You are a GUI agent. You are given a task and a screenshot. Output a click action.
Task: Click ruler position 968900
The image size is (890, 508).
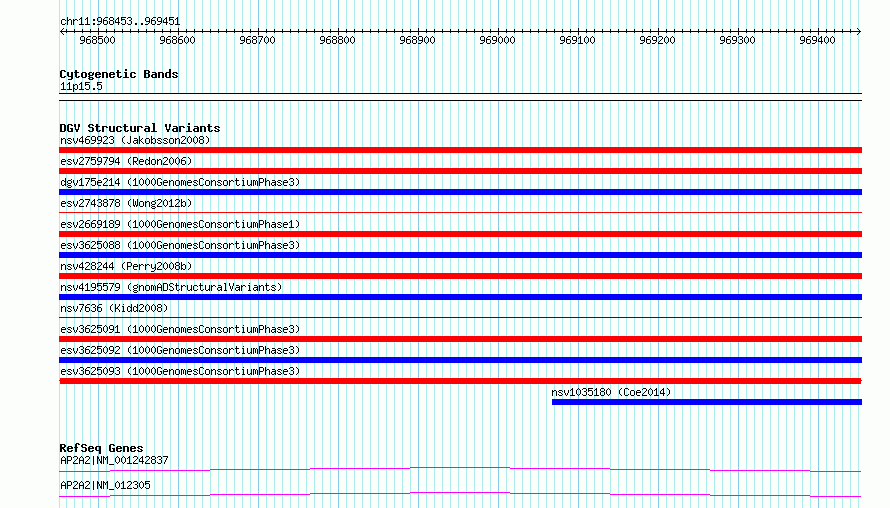click(417, 40)
